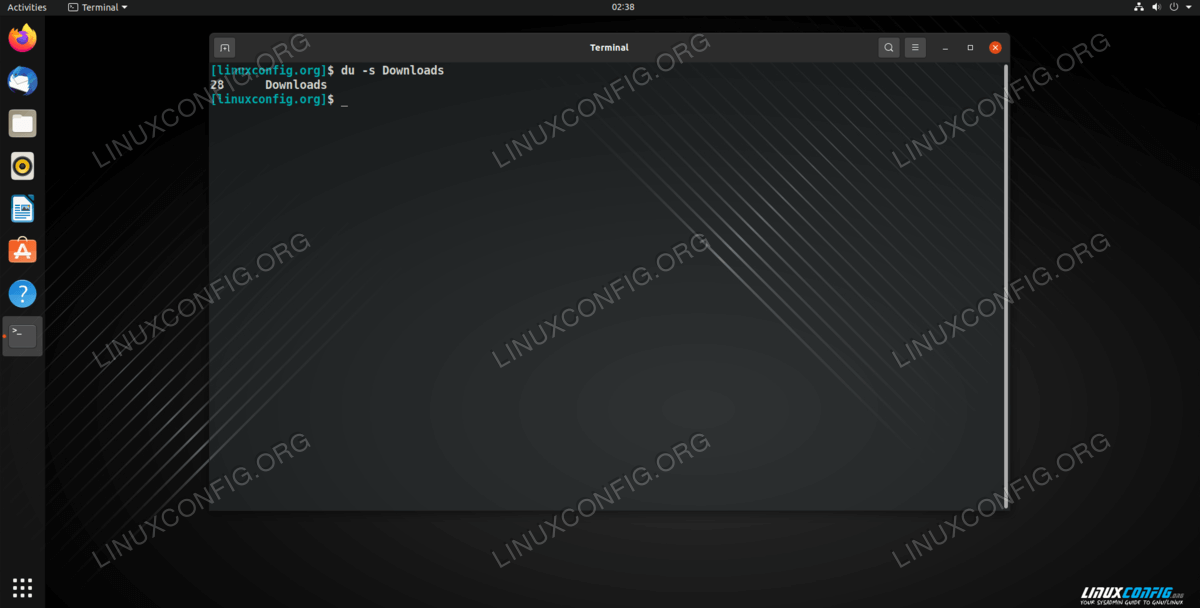Screen dimensions: 1200x608
Task: Show Applications grid
Action: point(22,587)
